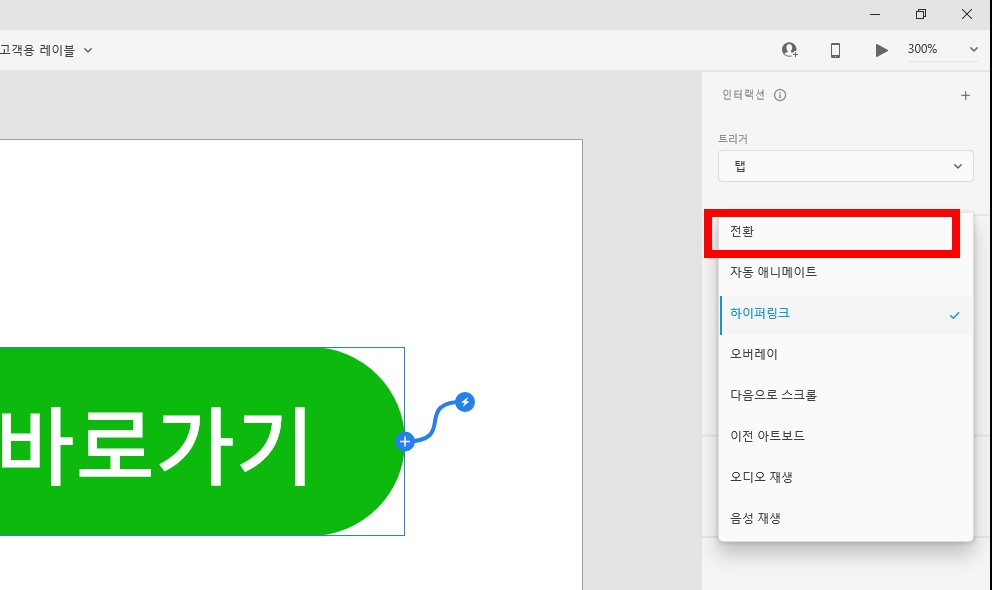The image size is (992, 590).
Task: Click the info icon beside 인터랙션
Action: coord(779,95)
